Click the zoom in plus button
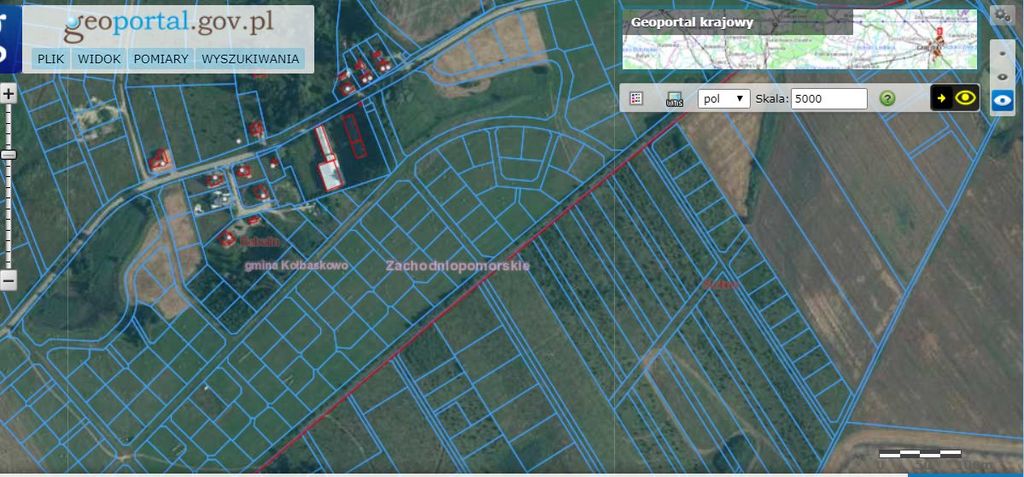 pos(8,94)
